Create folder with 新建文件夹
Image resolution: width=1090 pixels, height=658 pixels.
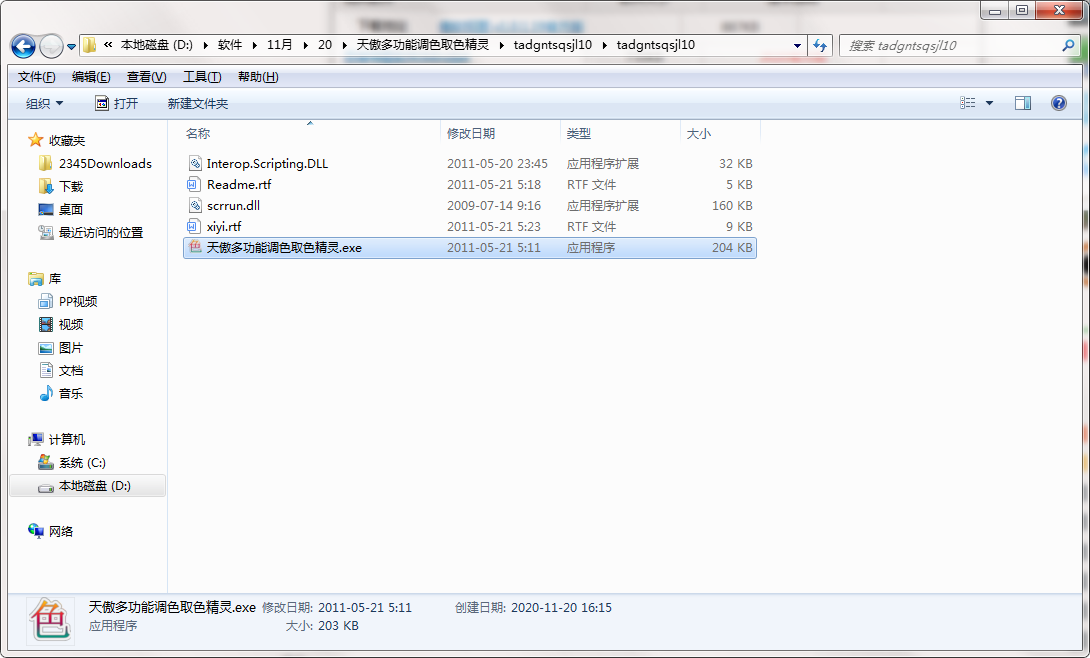click(x=197, y=104)
